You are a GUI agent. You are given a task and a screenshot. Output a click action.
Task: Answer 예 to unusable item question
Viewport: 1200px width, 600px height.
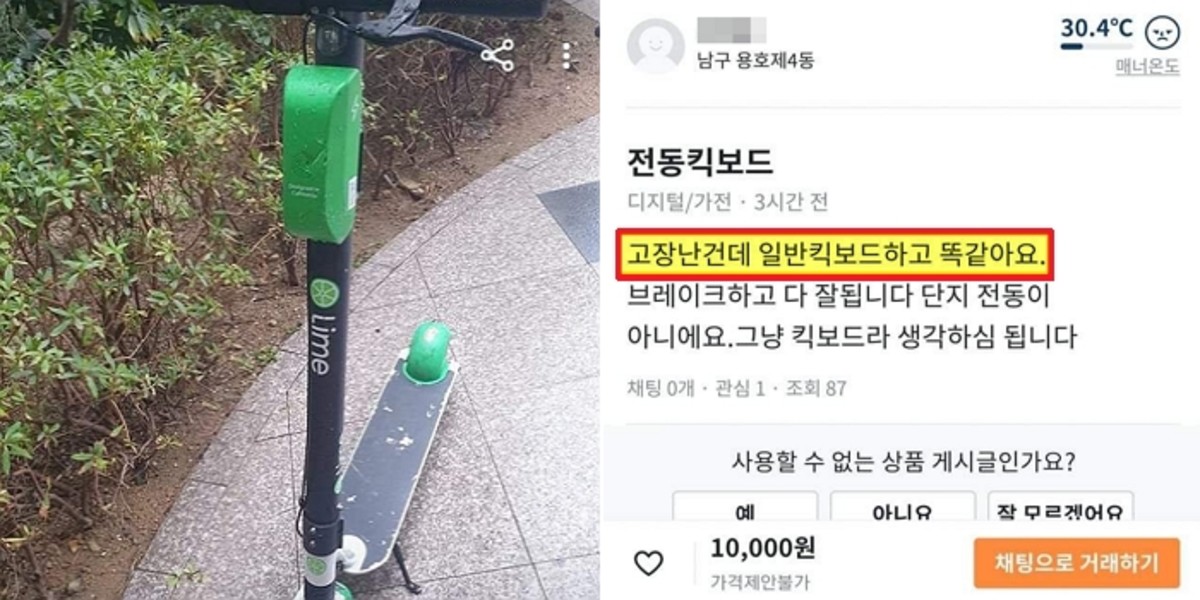point(745,508)
